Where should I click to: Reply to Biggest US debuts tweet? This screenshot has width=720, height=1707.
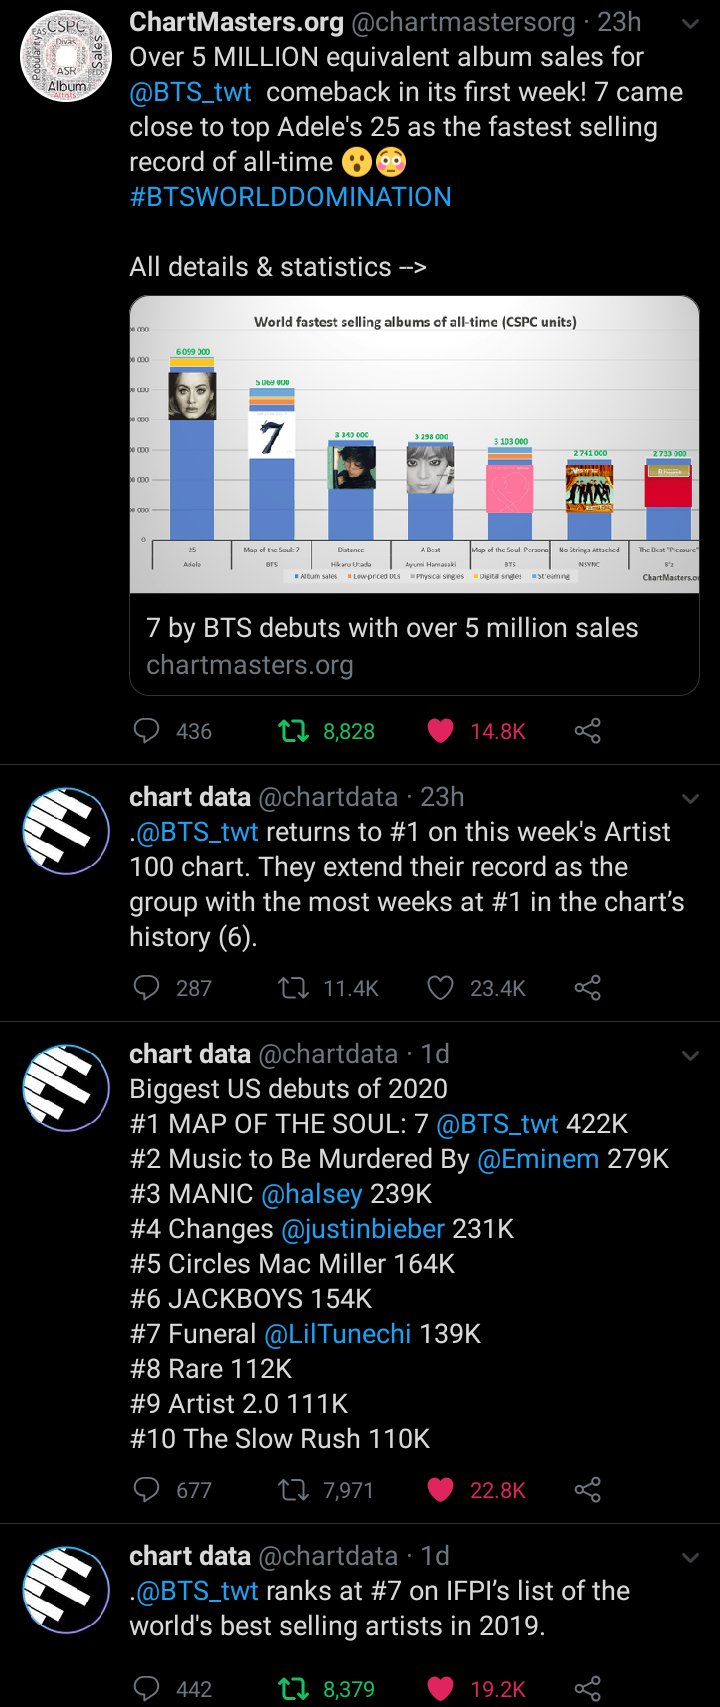click(x=147, y=1490)
